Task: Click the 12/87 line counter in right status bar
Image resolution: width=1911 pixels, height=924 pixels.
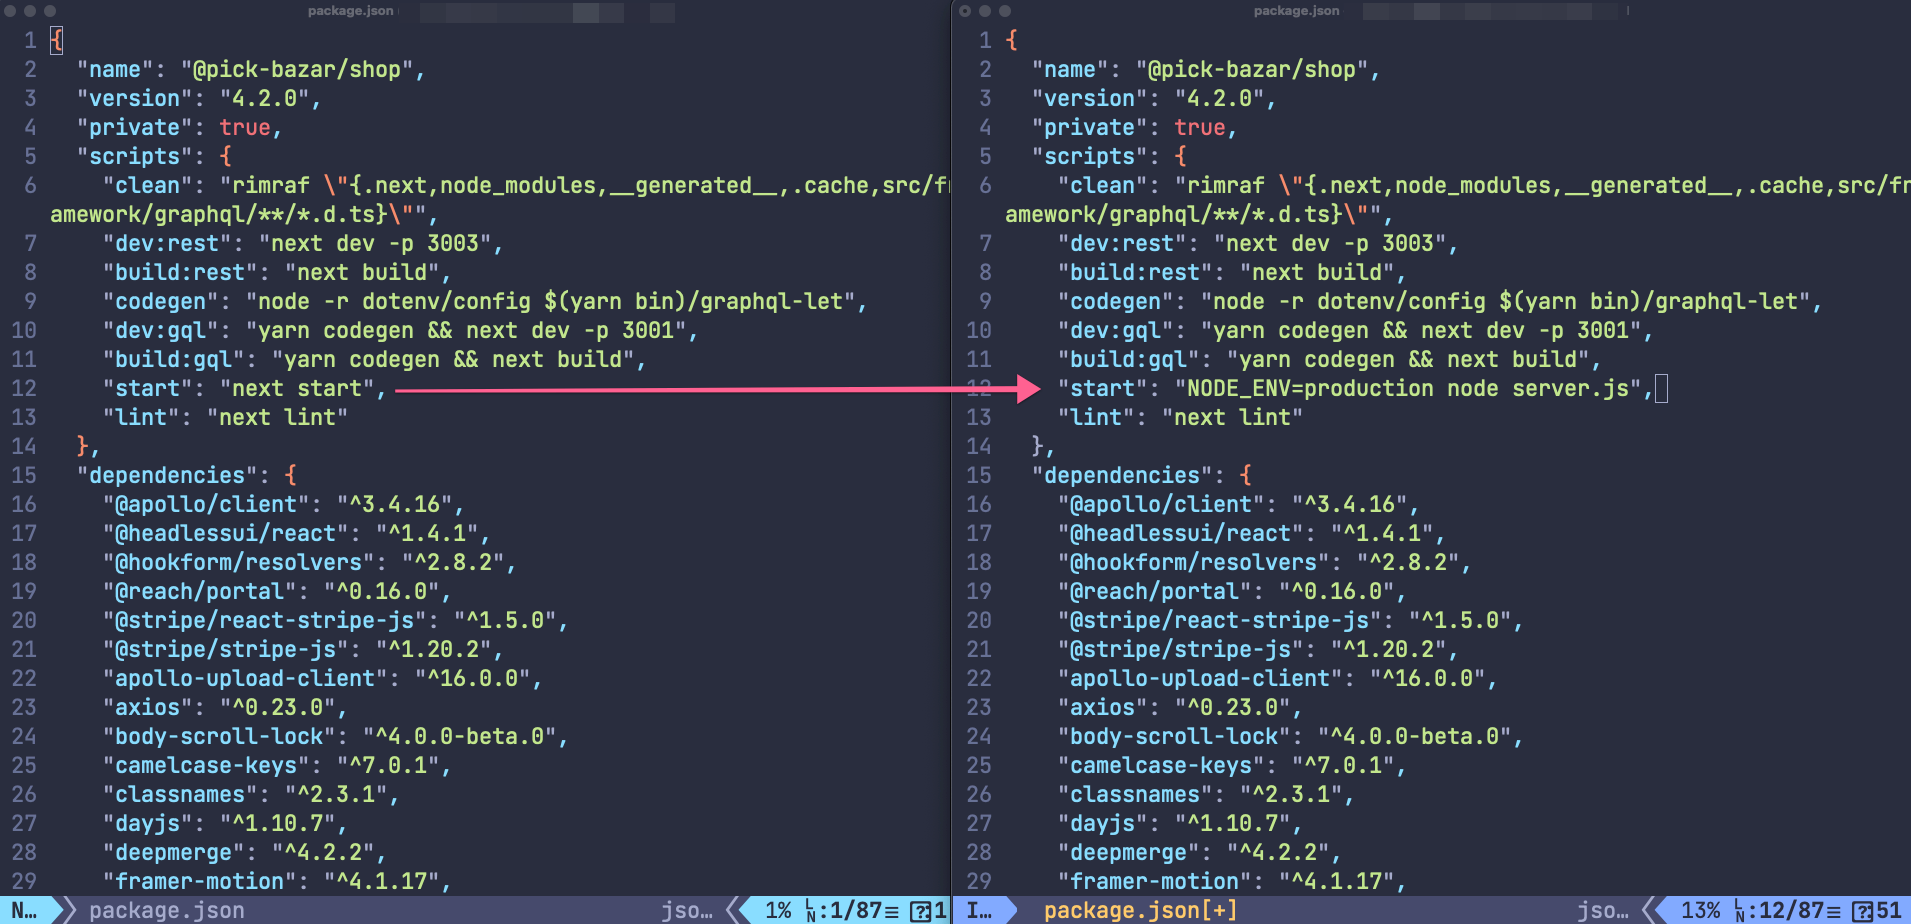Action: [x=1792, y=910]
